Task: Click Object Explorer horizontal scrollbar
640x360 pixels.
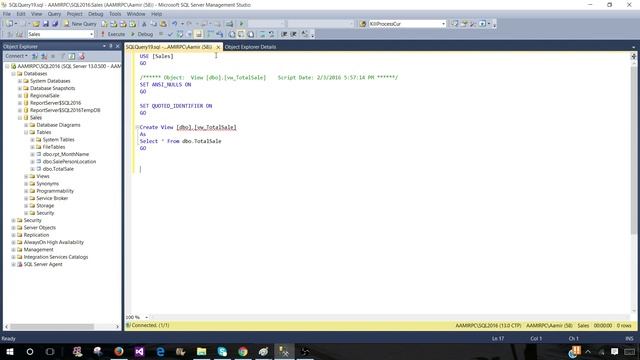Action: pyautogui.click(x=52, y=327)
